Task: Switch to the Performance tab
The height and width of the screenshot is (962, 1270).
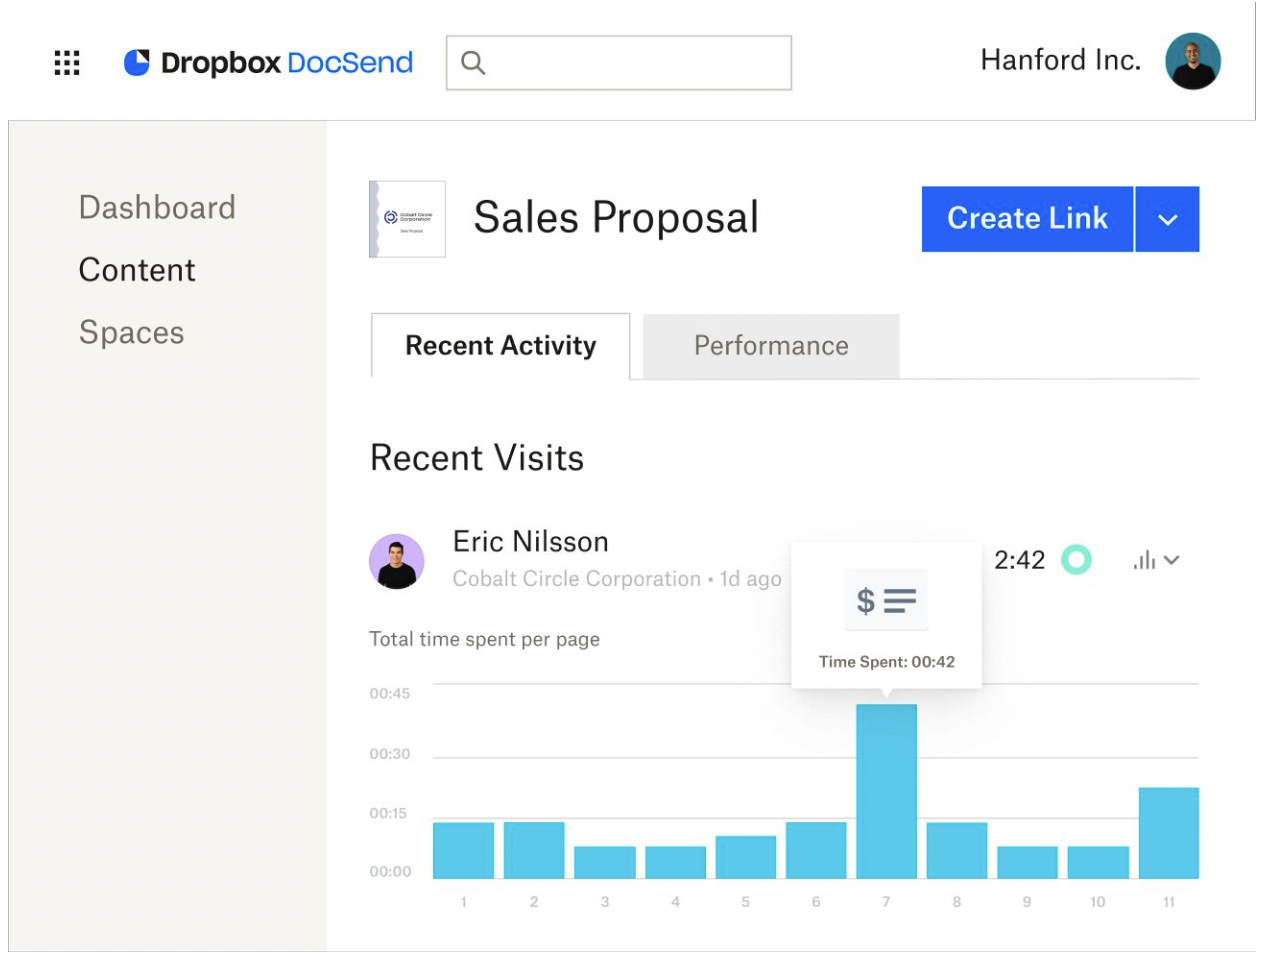Action: point(771,346)
